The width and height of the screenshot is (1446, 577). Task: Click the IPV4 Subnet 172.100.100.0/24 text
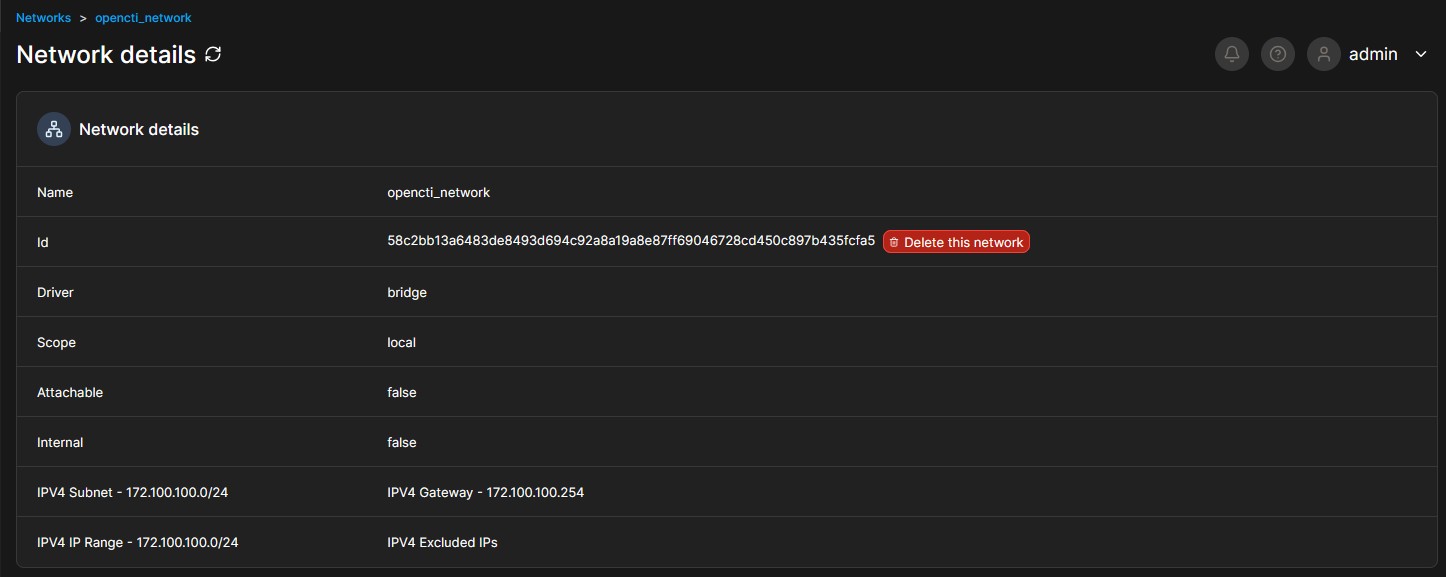133,492
